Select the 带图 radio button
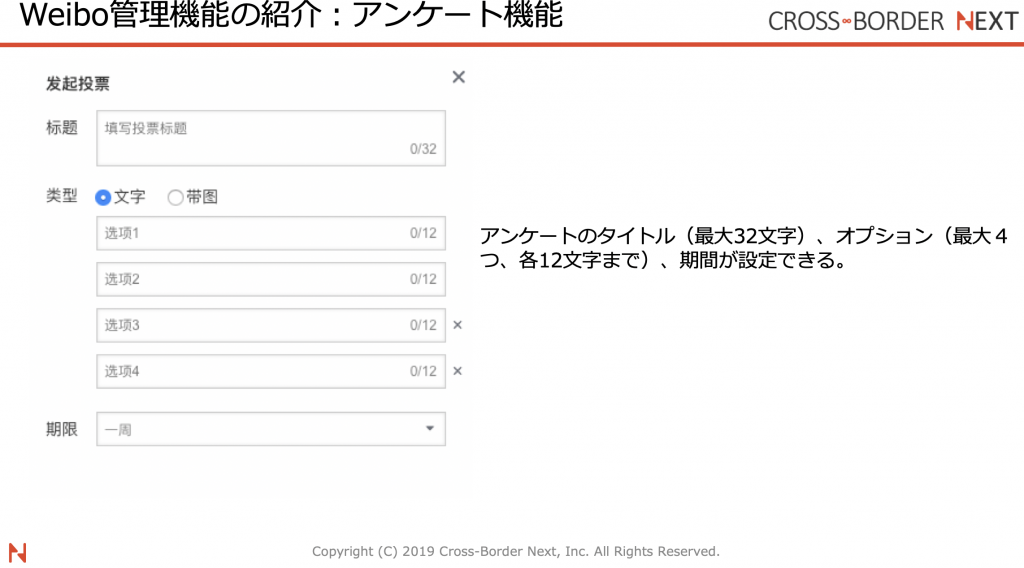The width and height of the screenshot is (1024, 568). click(x=175, y=198)
